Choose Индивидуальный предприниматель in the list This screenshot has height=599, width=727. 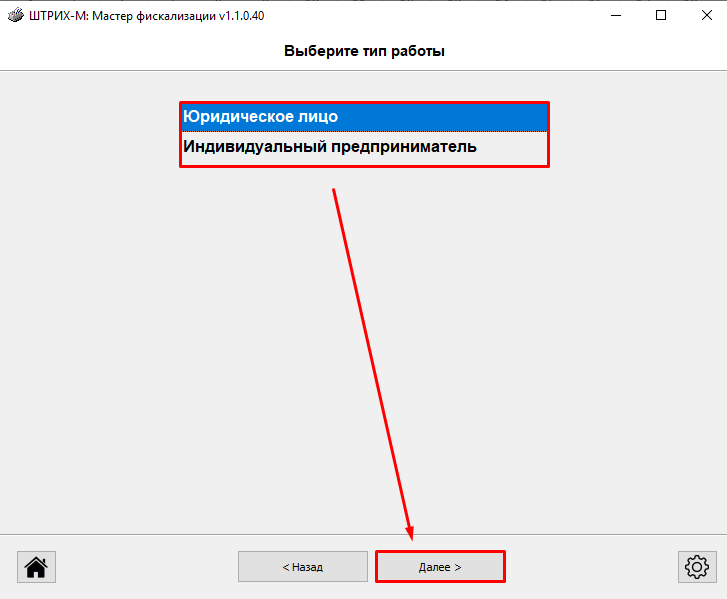364,147
